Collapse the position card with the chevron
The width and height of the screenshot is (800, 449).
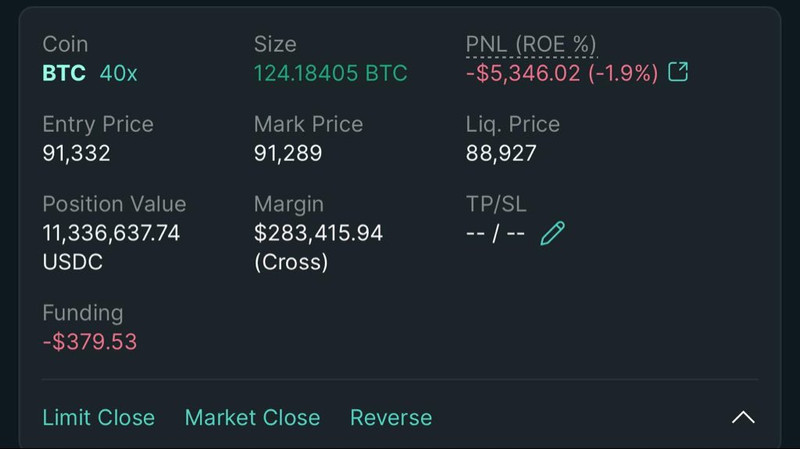click(743, 417)
